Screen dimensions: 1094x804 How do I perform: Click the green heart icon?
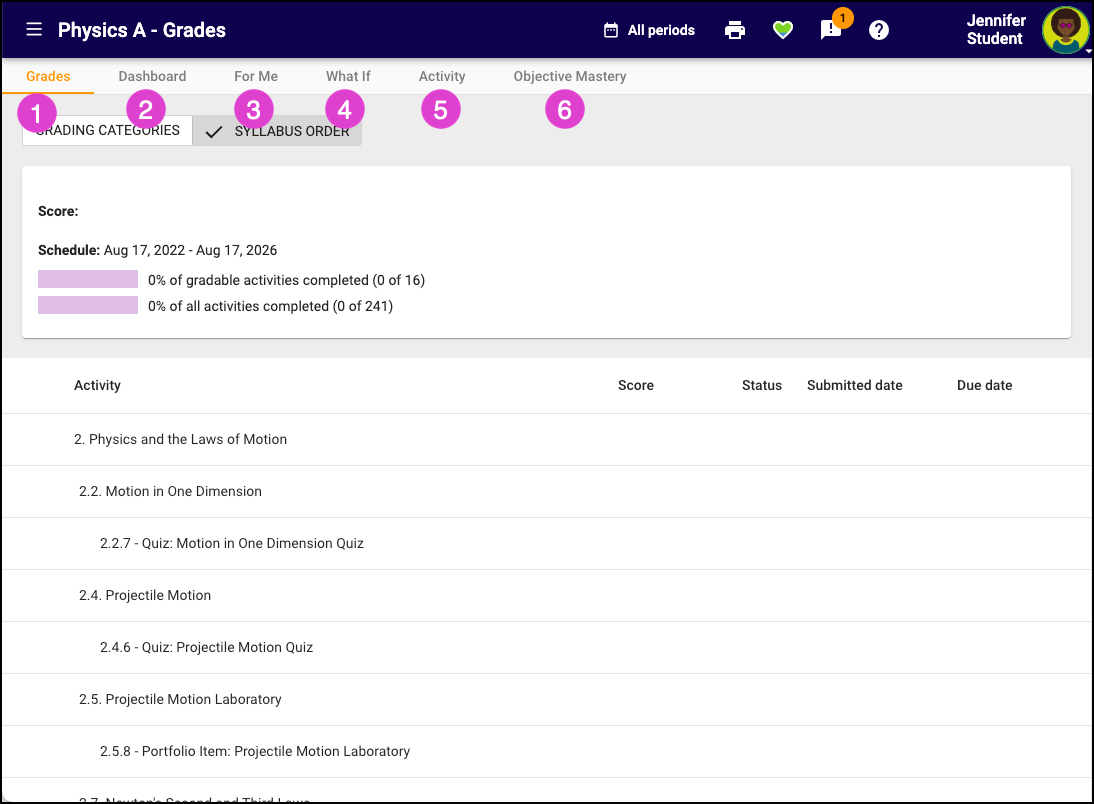click(783, 30)
